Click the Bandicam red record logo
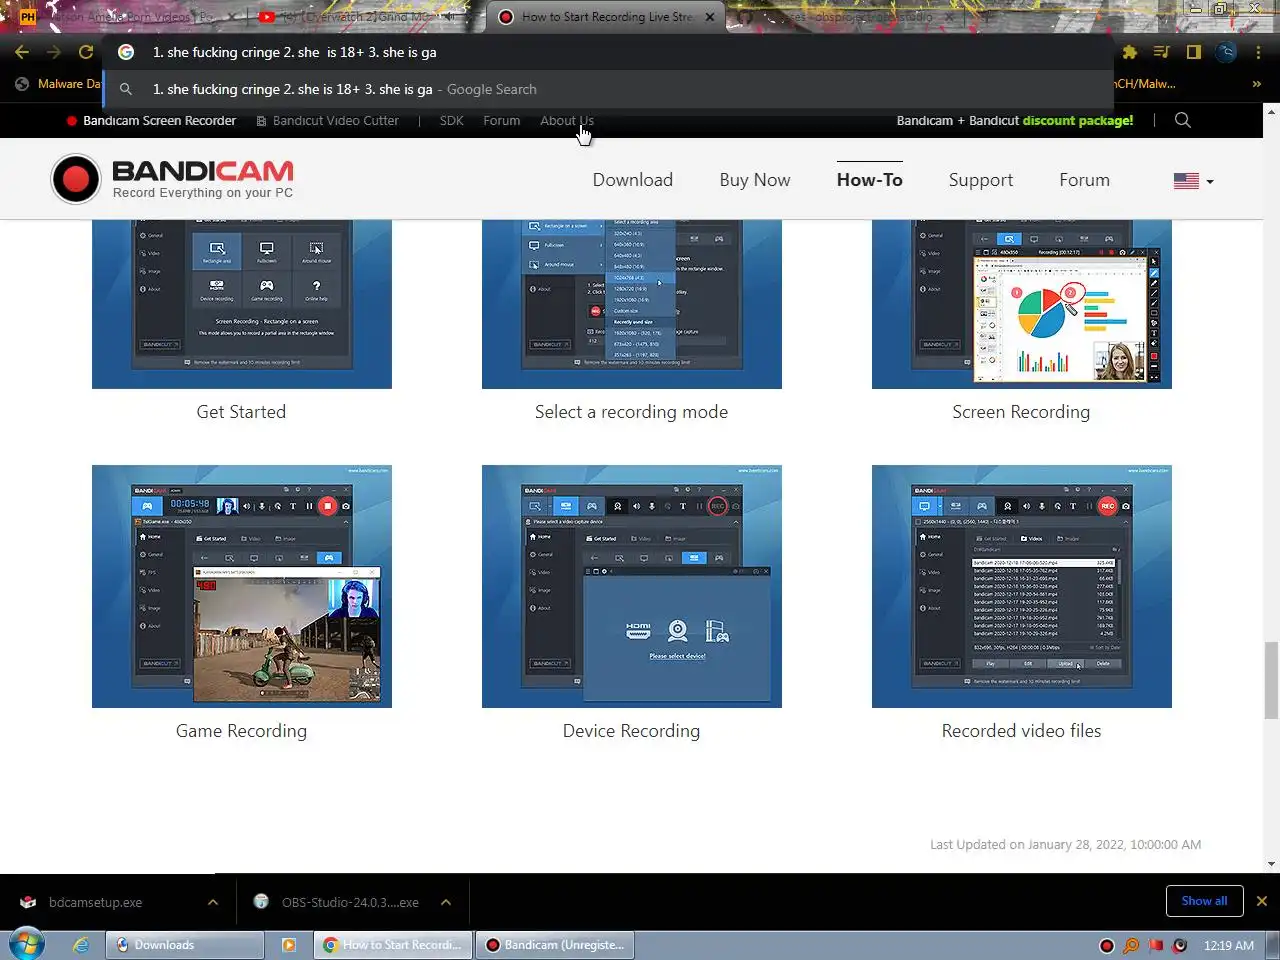Screen dimensions: 1280x960 [x=76, y=180]
